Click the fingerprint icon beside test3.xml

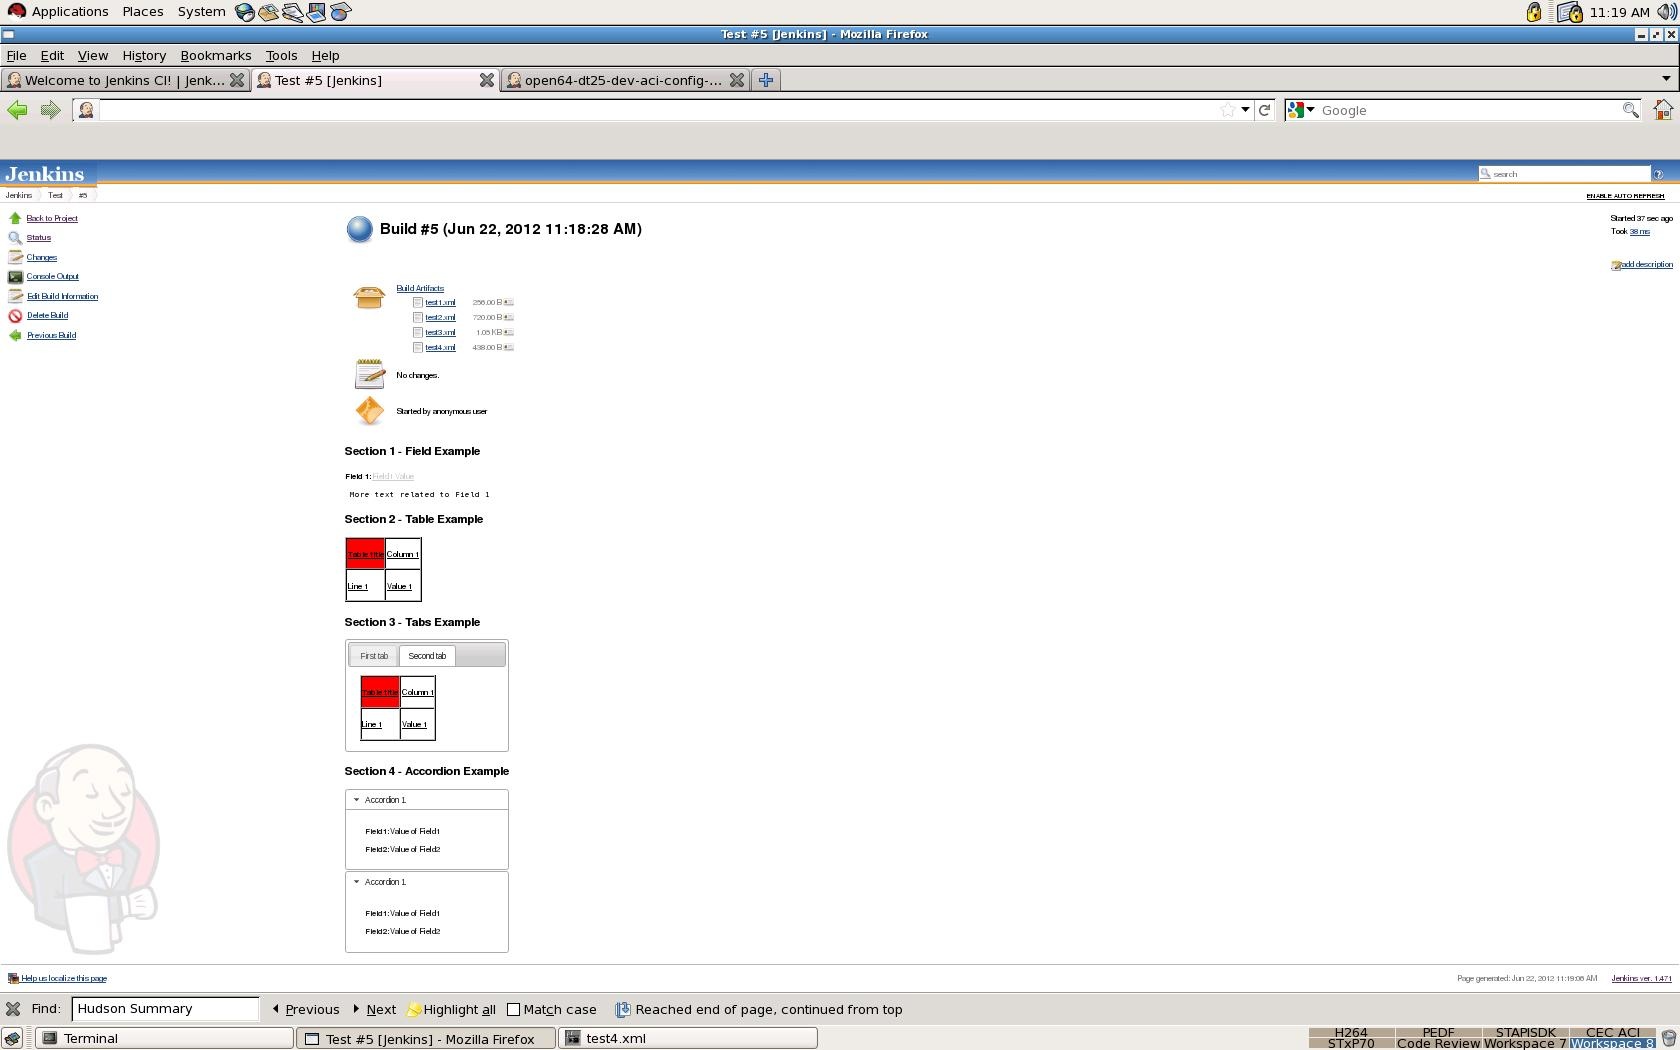pyautogui.click(x=508, y=332)
